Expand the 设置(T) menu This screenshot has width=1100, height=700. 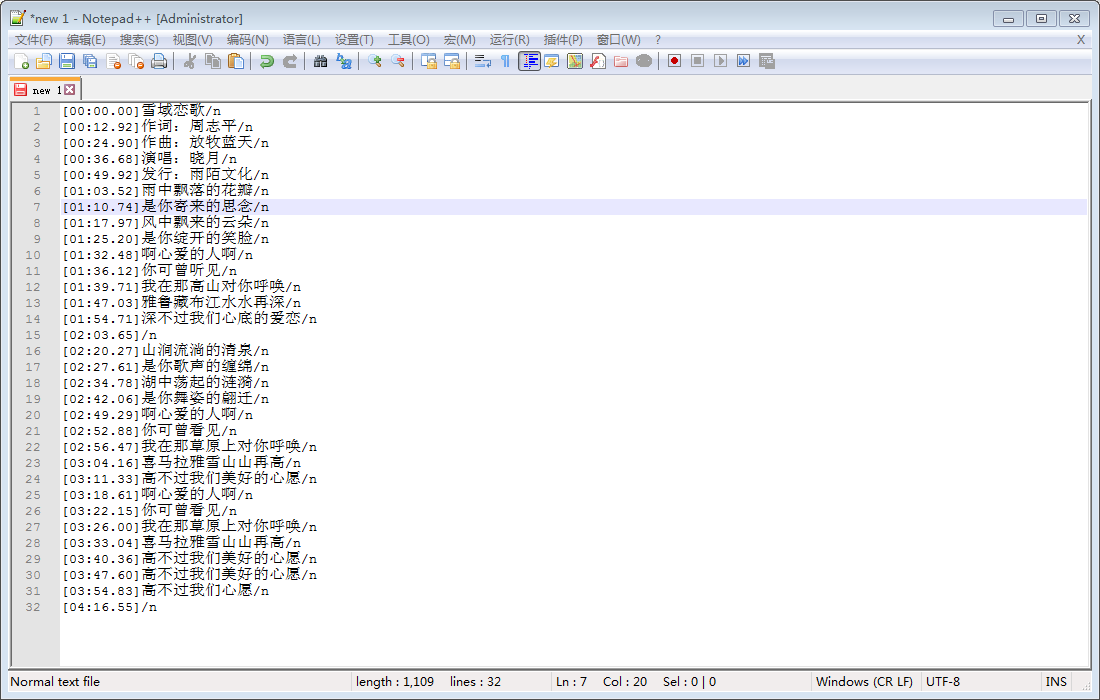pyautogui.click(x=354, y=40)
